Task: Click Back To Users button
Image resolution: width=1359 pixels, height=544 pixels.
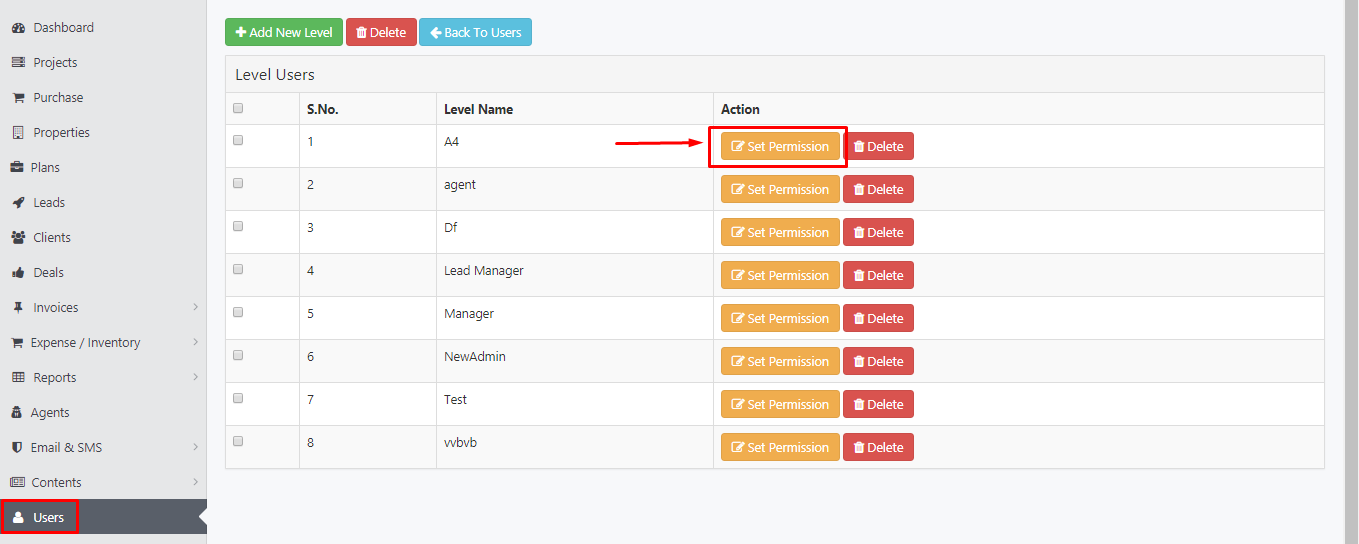Action: (475, 32)
